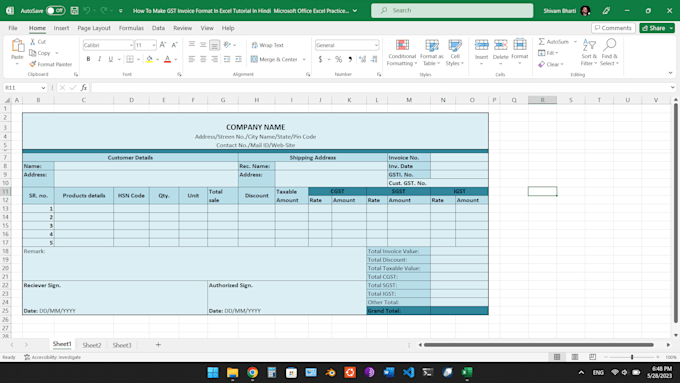
Task: Switch to the Formulas tab
Action: [131, 28]
